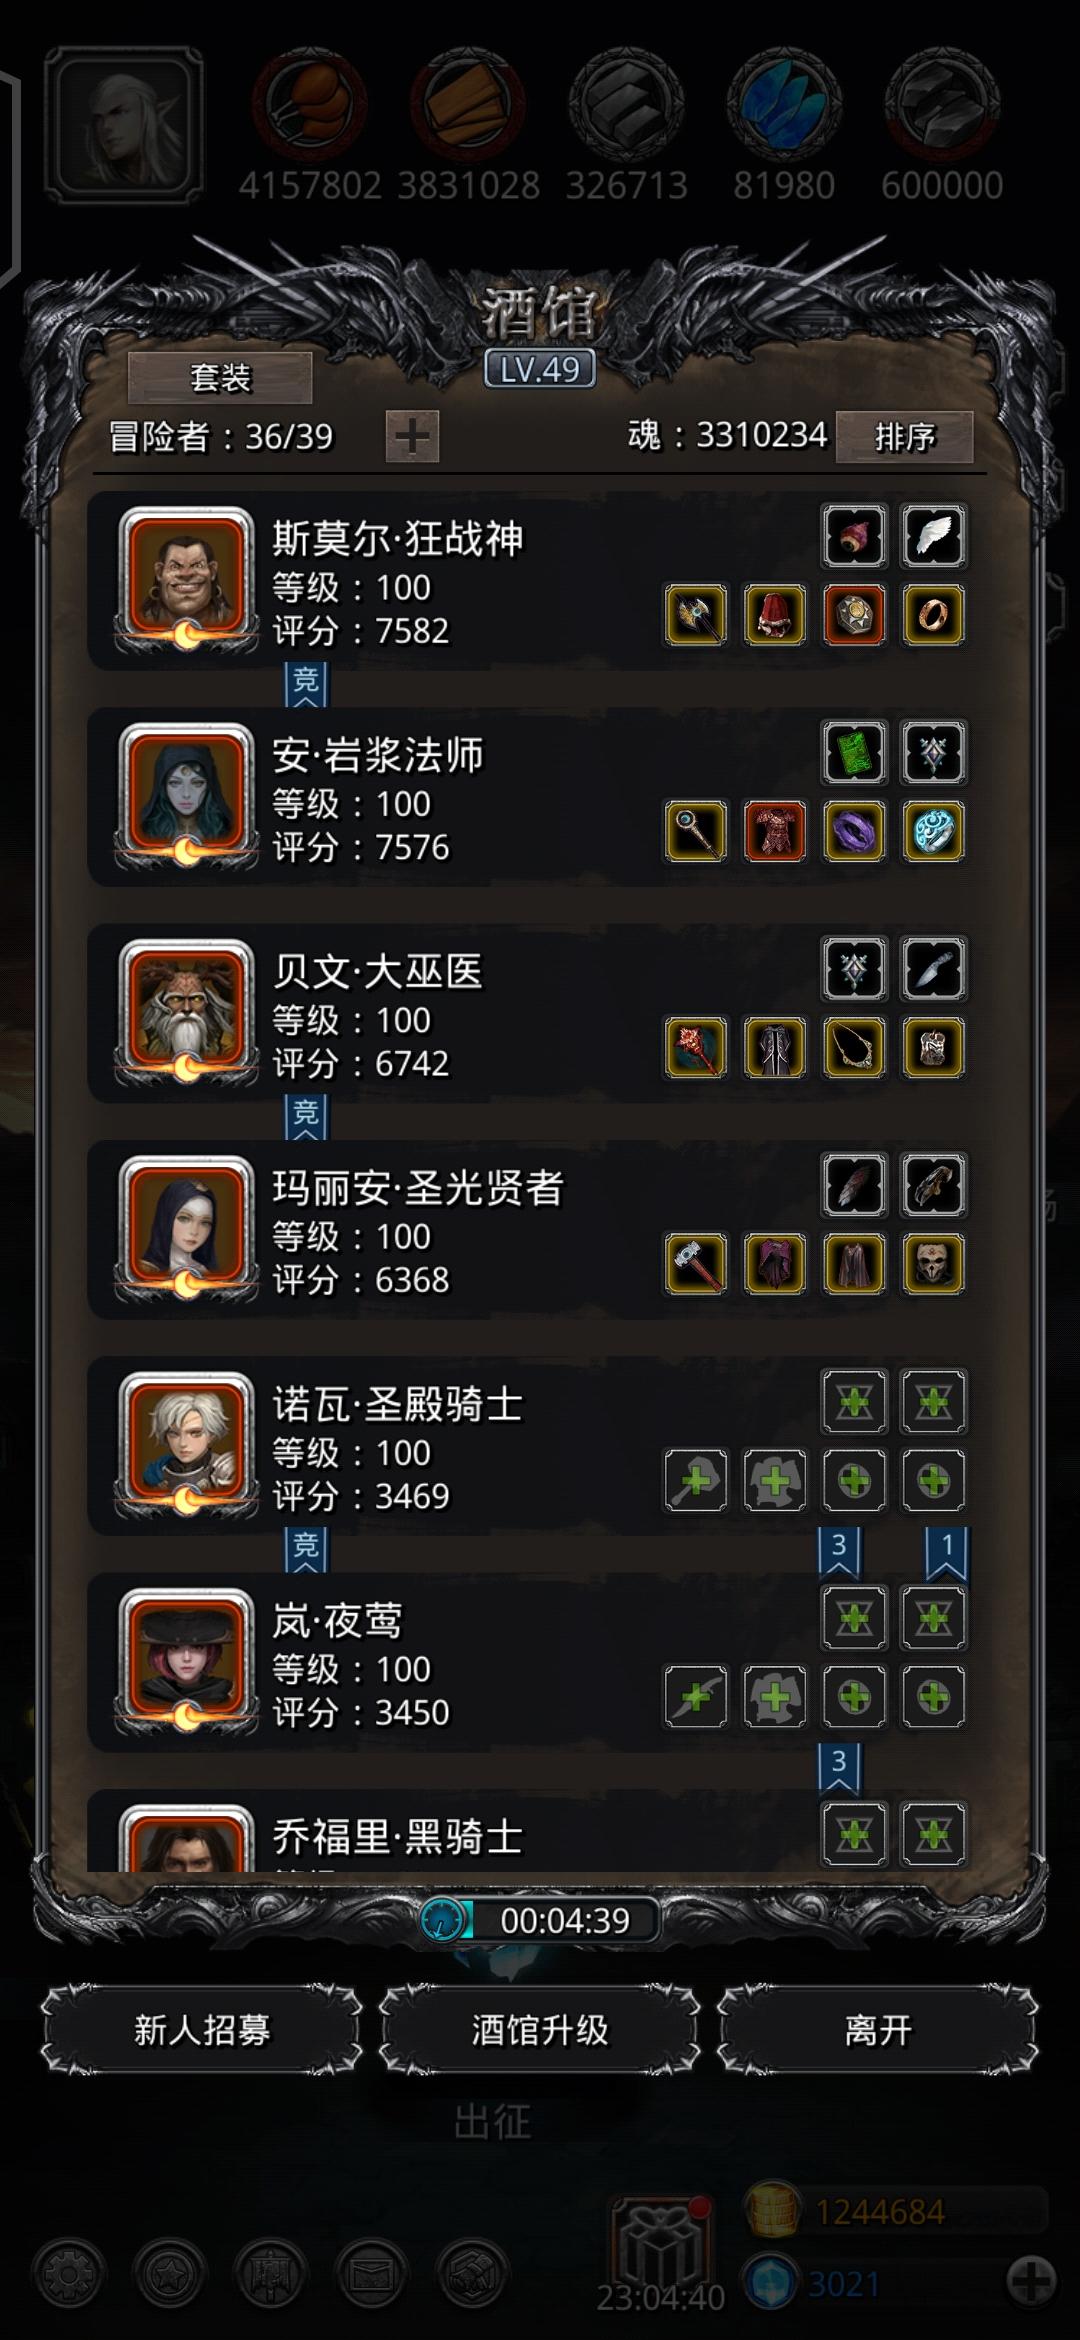Select the skull mask of 玛丽安·圣光贤者
Image resolution: width=1080 pixels, height=2340 pixels.
click(x=933, y=1264)
